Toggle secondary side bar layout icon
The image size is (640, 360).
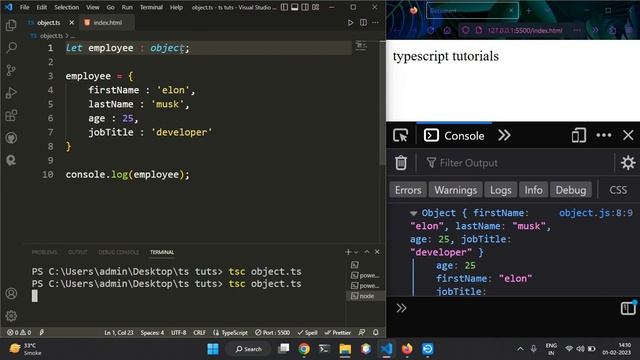pos(305,7)
